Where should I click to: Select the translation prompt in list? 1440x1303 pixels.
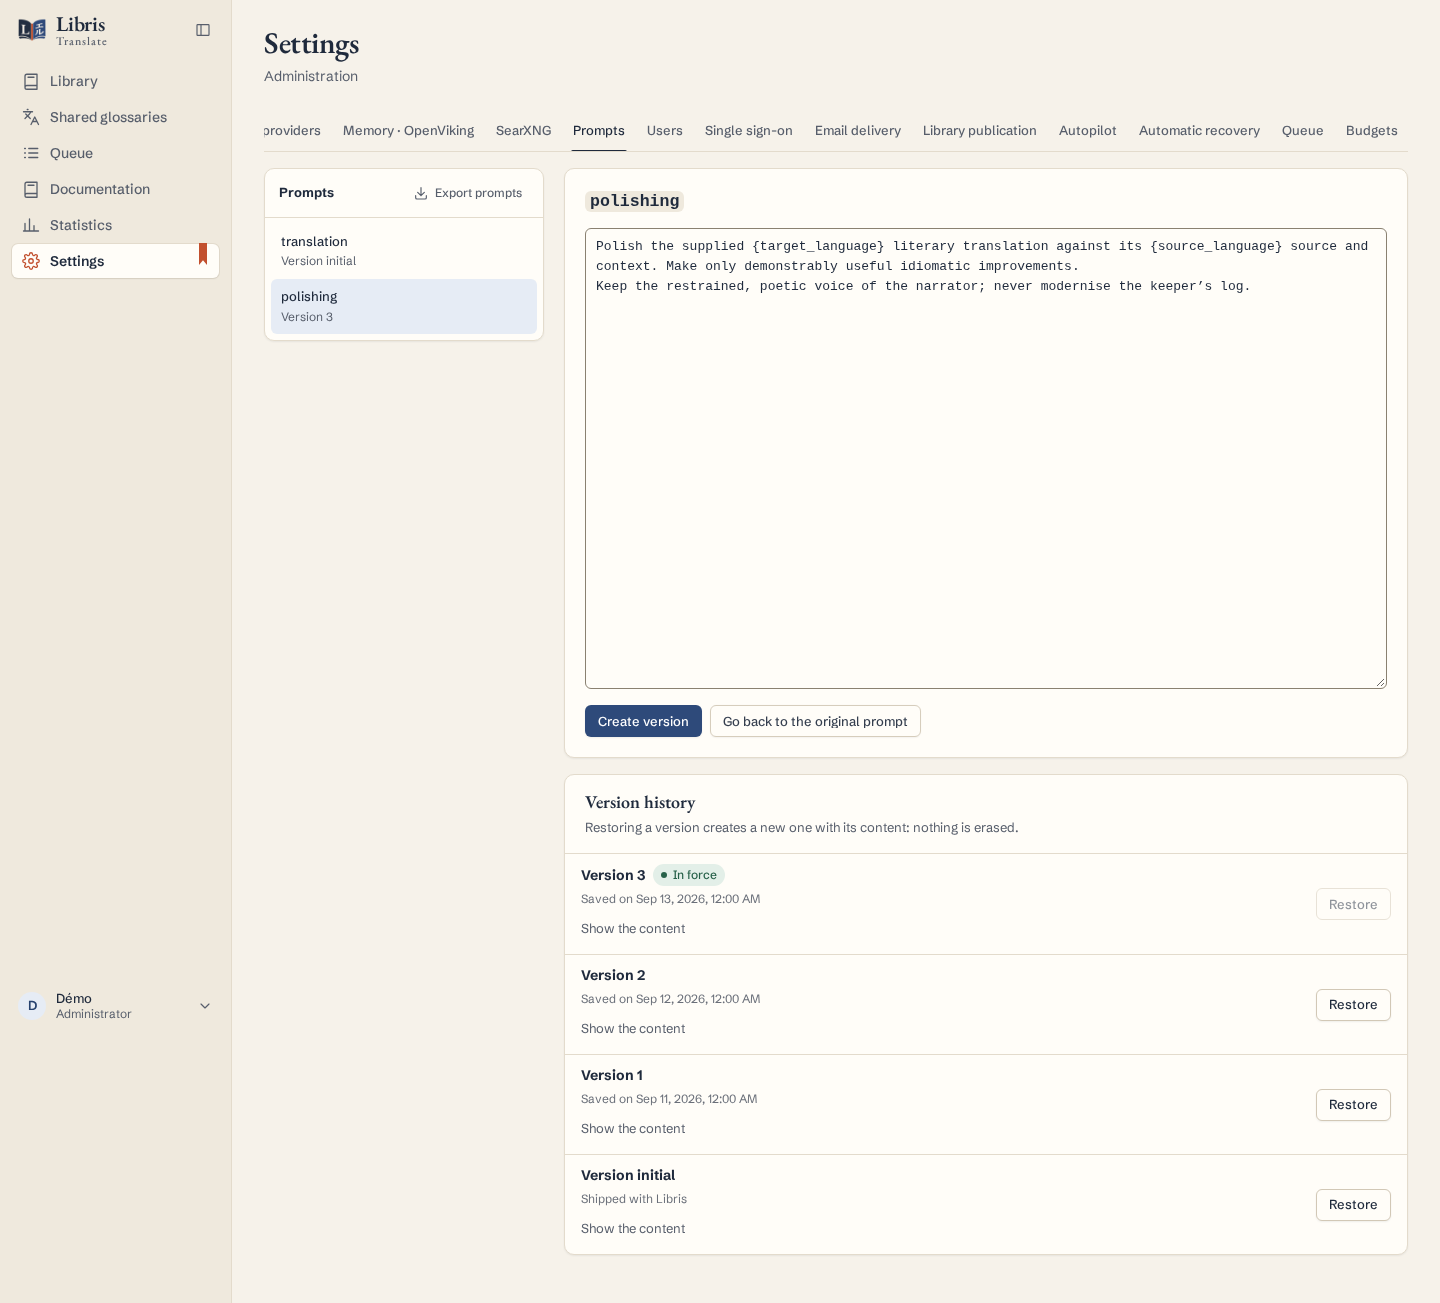(404, 251)
